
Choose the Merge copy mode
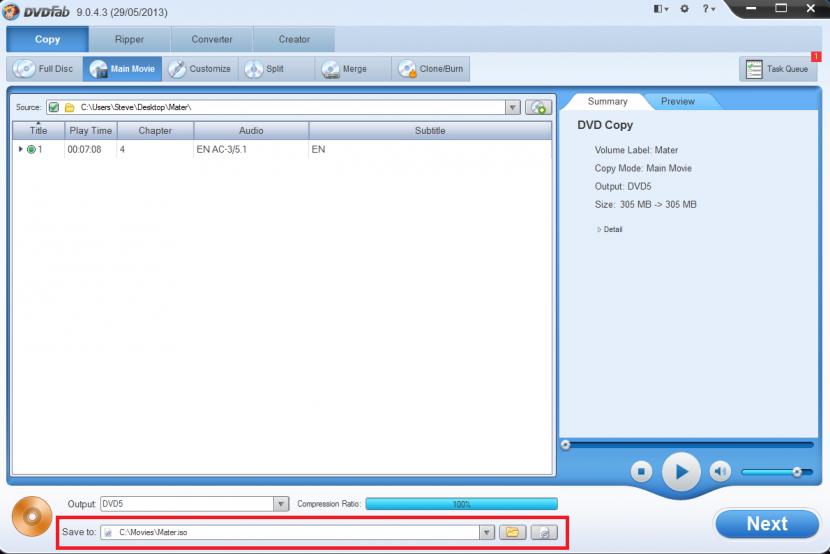tap(353, 69)
